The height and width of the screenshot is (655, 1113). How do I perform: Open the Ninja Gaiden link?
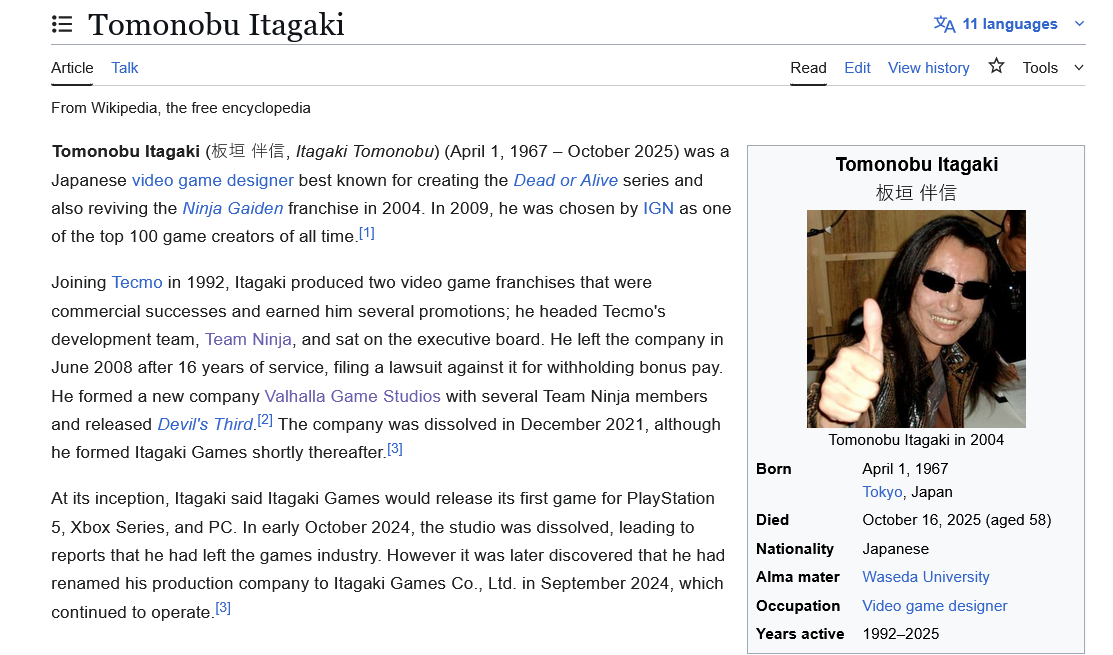pyautogui.click(x=233, y=209)
